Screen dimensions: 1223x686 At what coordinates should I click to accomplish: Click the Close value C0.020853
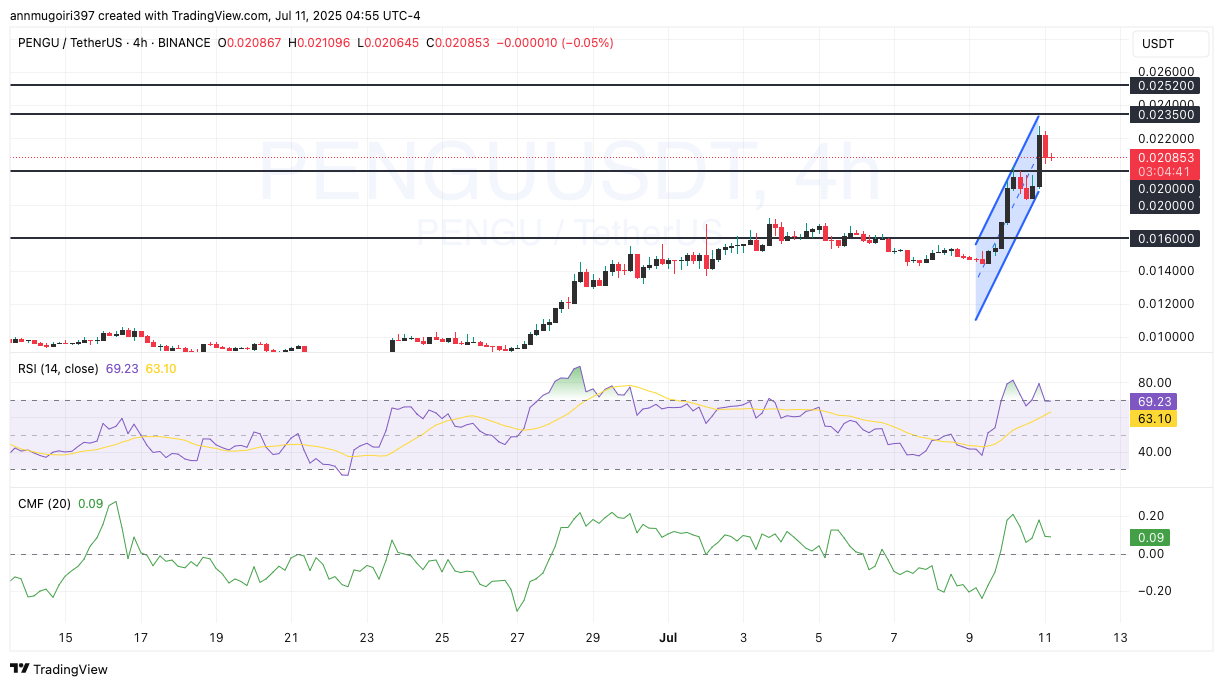click(x=456, y=43)
